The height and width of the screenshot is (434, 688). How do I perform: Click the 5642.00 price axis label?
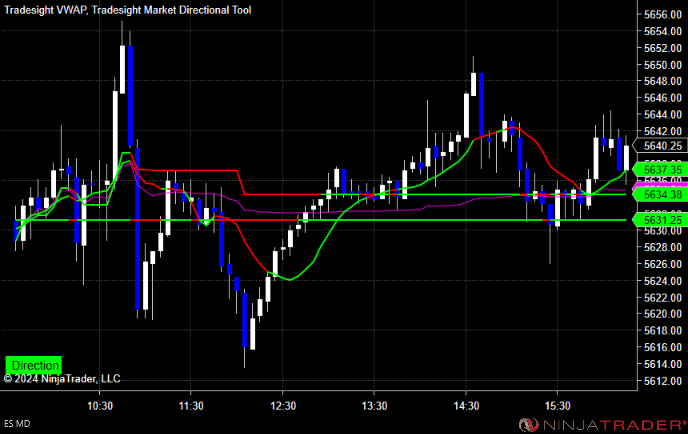663,131
